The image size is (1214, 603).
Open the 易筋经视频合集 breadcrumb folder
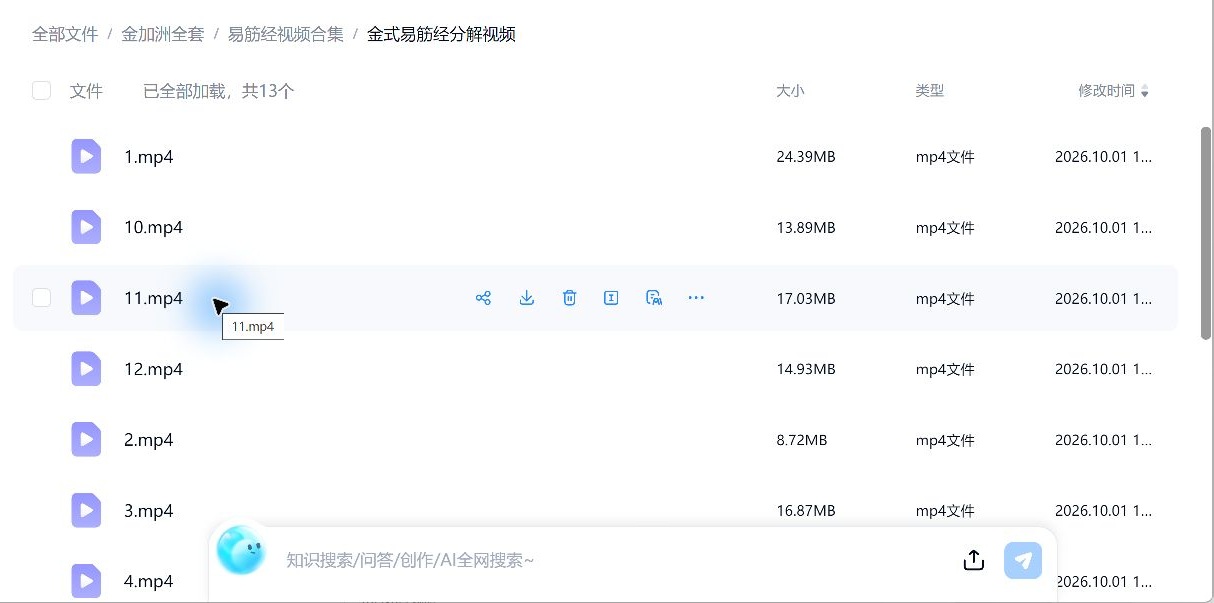point(286,34)
